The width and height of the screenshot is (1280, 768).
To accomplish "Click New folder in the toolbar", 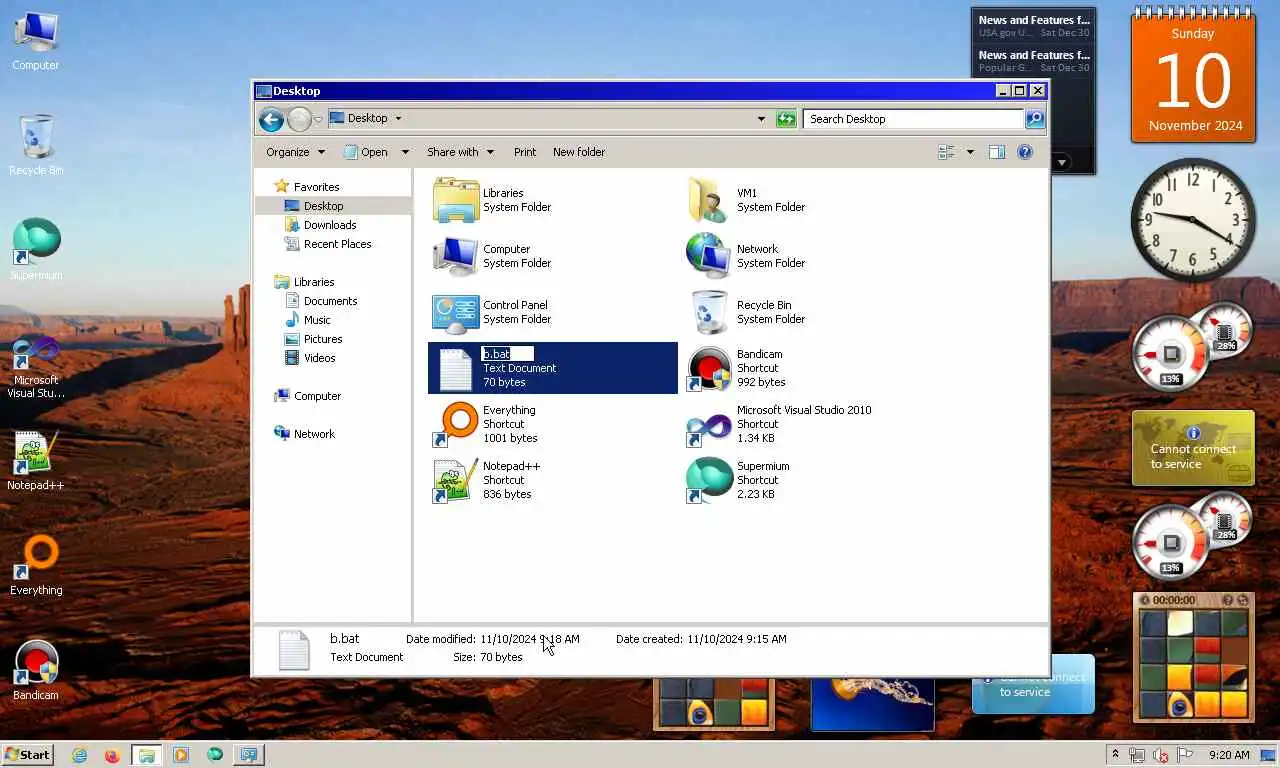I will (x=579, y=152).
